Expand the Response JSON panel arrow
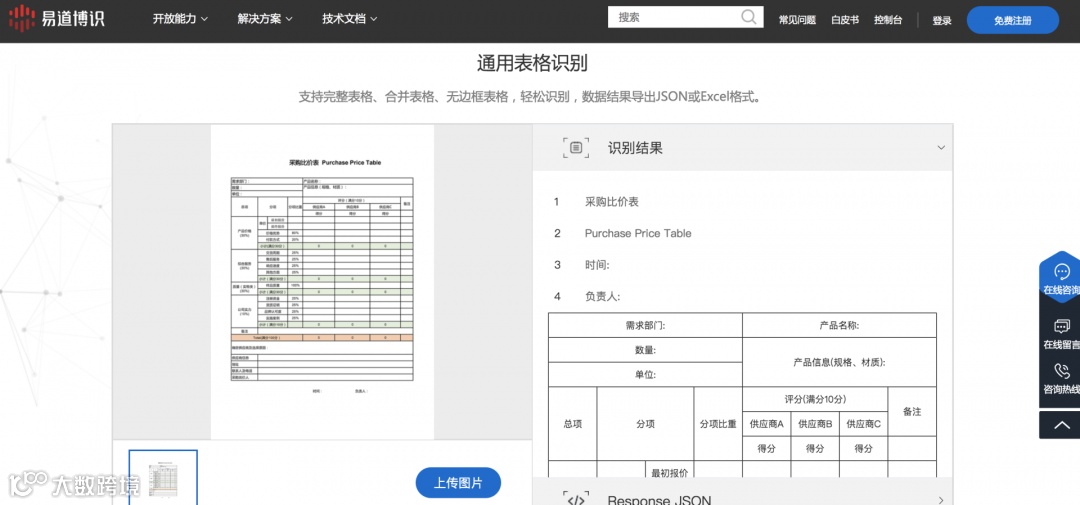The height and width of the screenshot is (505, 1080). click(941, 500)
